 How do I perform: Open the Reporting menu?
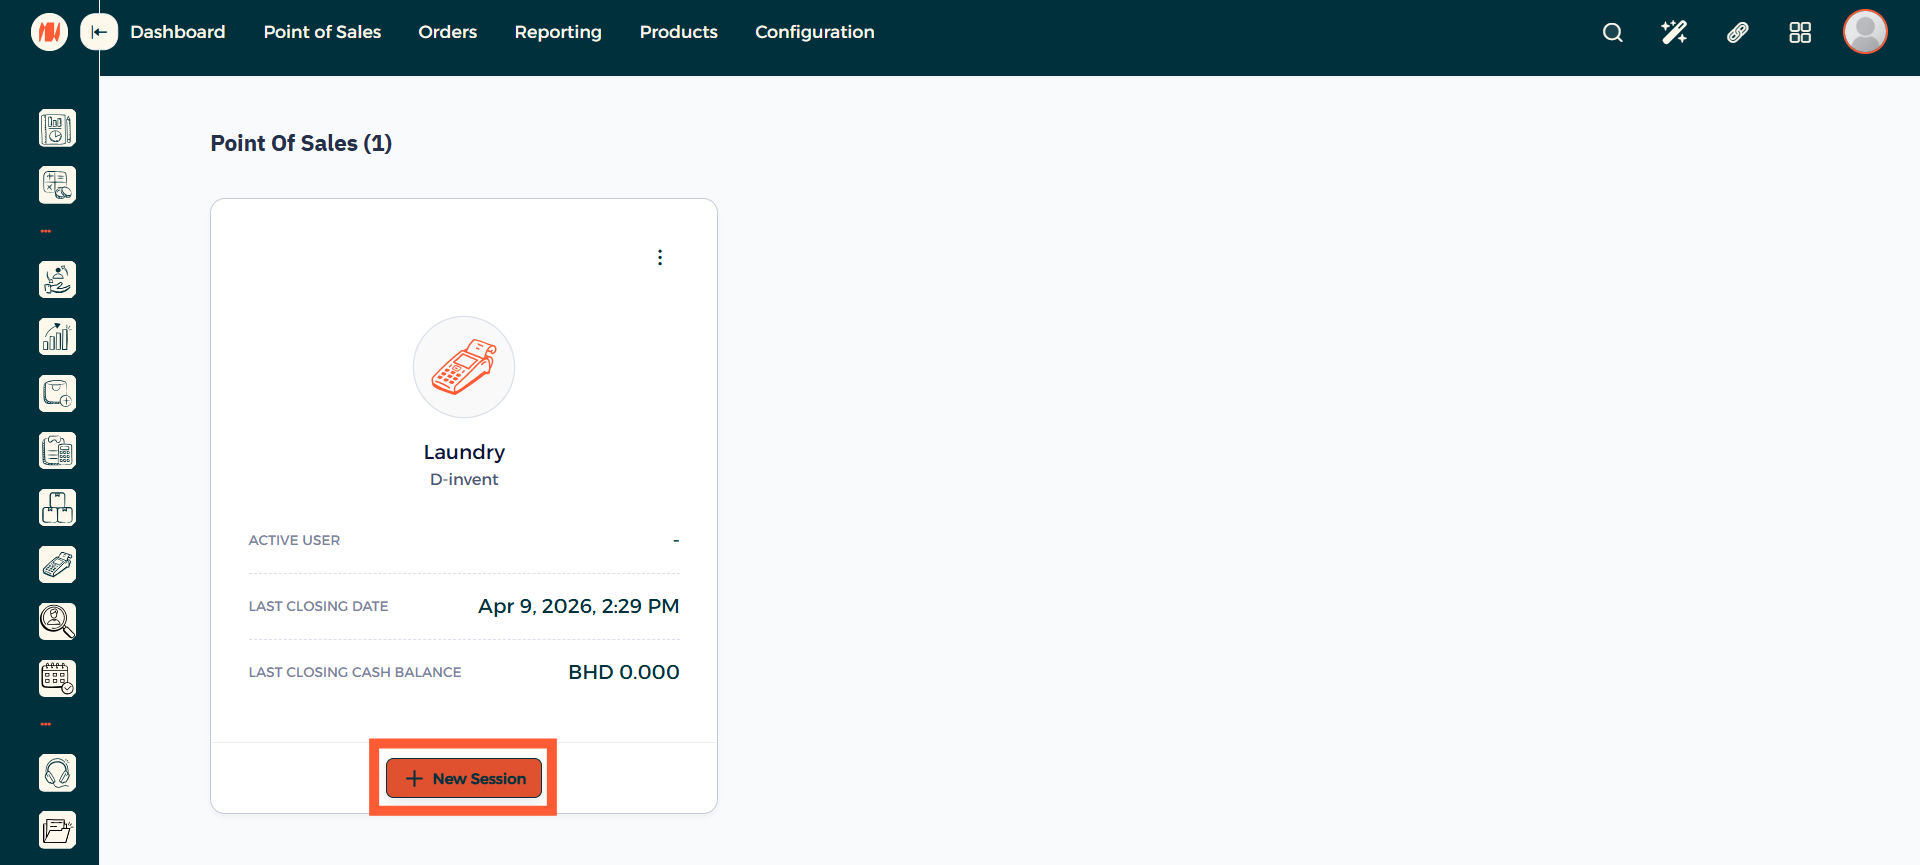558,32
